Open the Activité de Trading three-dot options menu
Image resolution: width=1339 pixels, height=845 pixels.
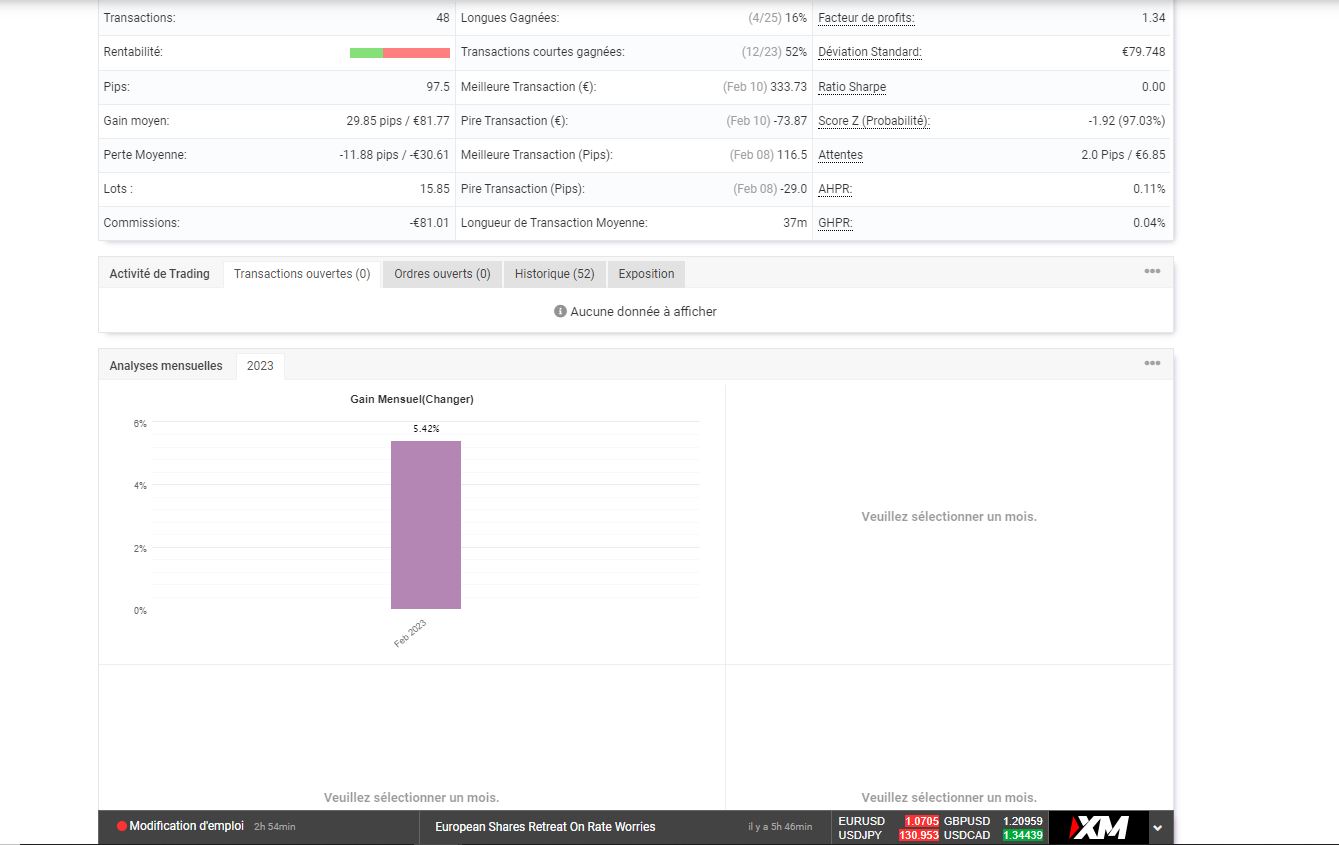coord(1152,271)
